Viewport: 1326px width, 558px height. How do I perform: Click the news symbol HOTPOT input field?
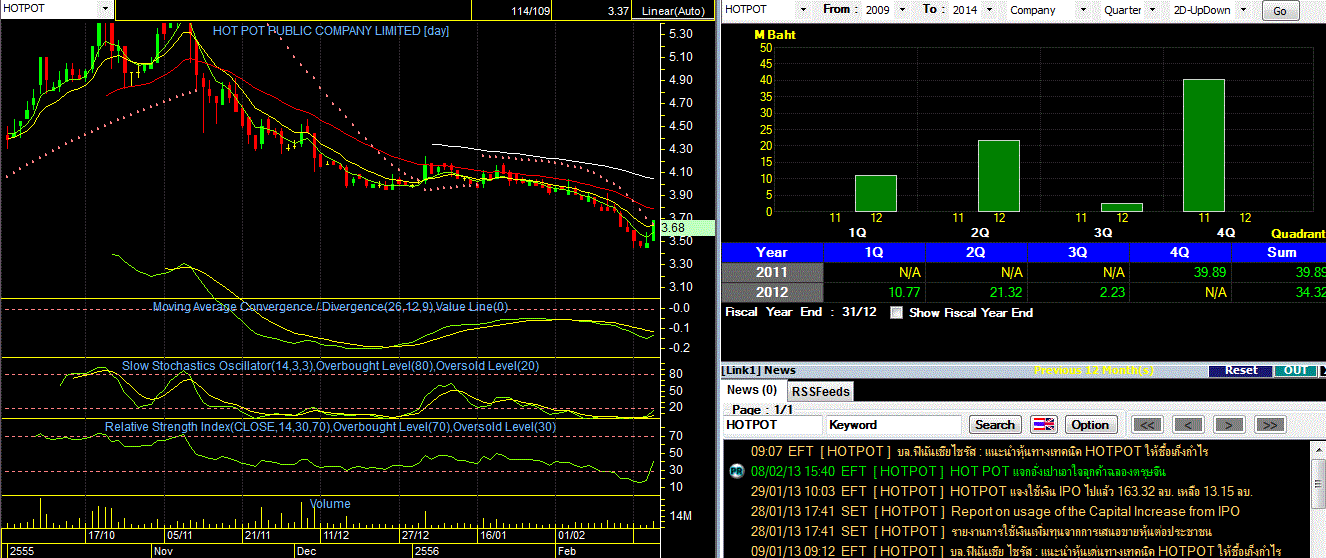(771, 424)
